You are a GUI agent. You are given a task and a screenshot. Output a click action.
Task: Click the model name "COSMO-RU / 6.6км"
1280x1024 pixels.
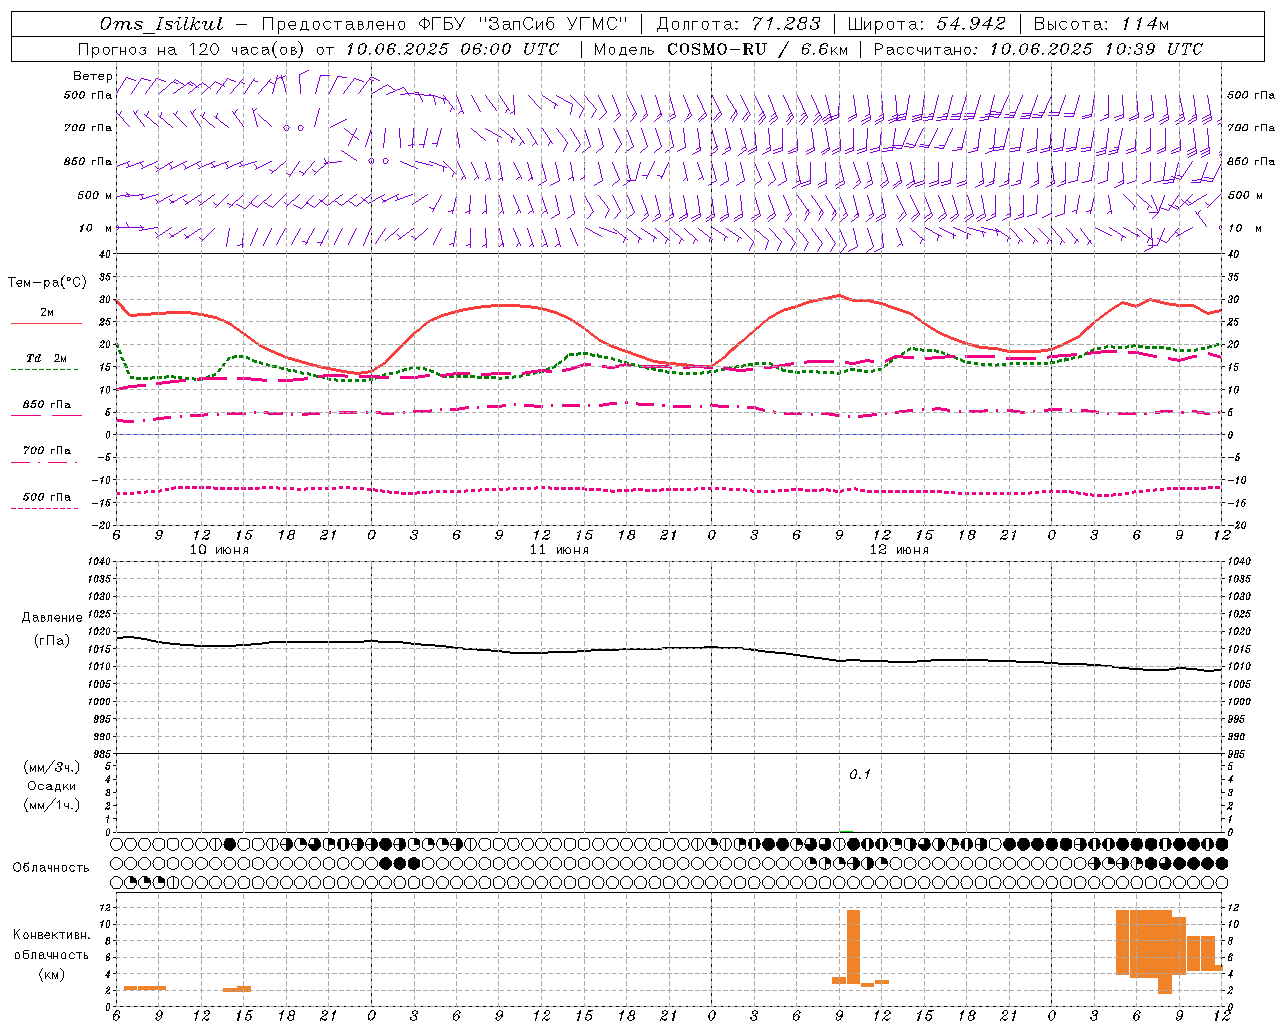(758, 49)
